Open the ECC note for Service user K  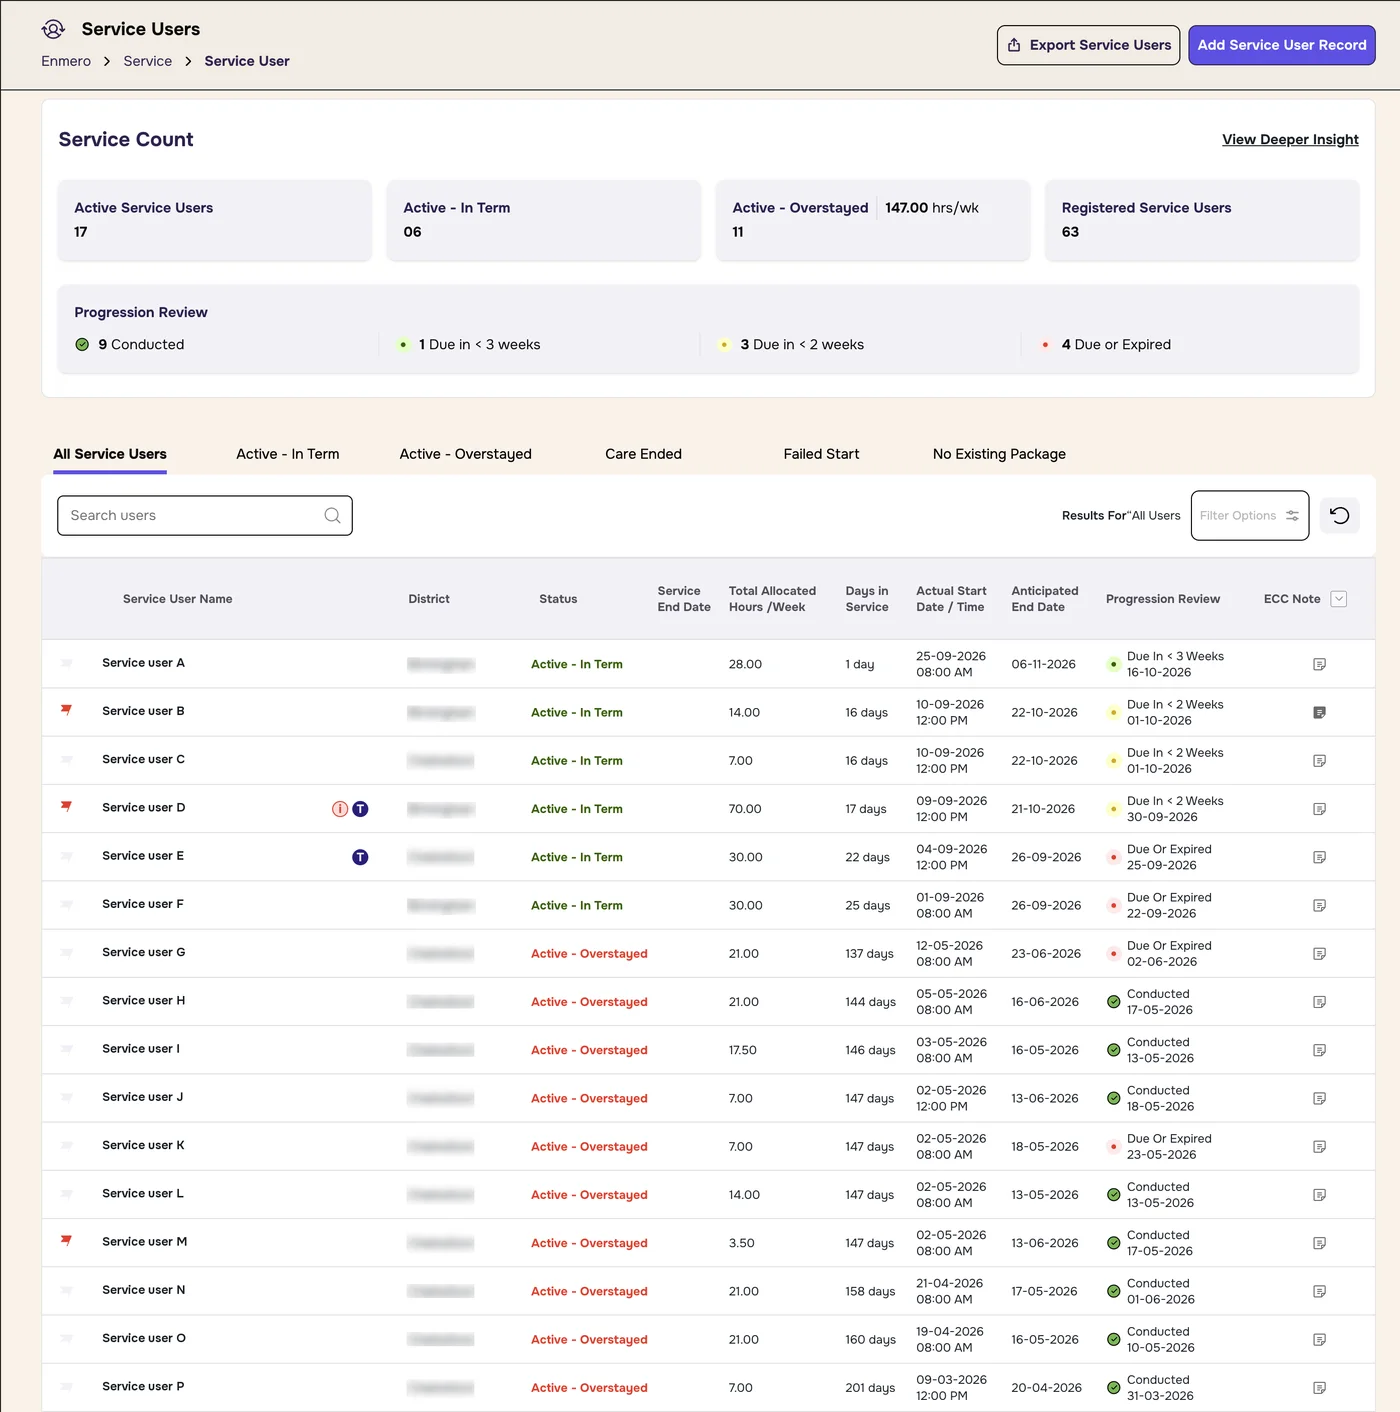[x=1319, y=1147]
